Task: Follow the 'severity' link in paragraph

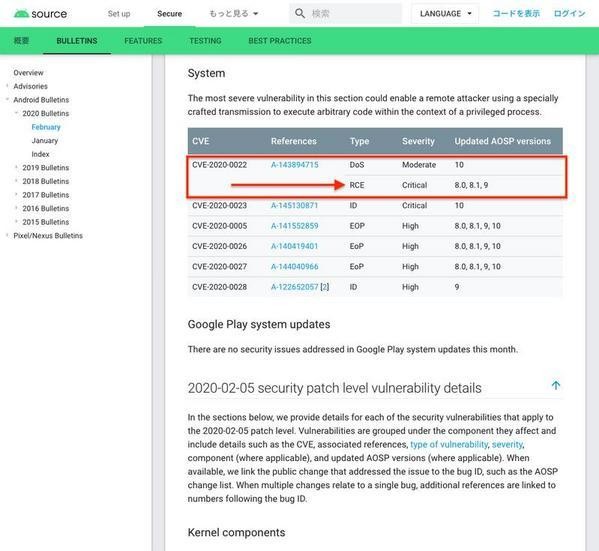Action: point(507,444)
